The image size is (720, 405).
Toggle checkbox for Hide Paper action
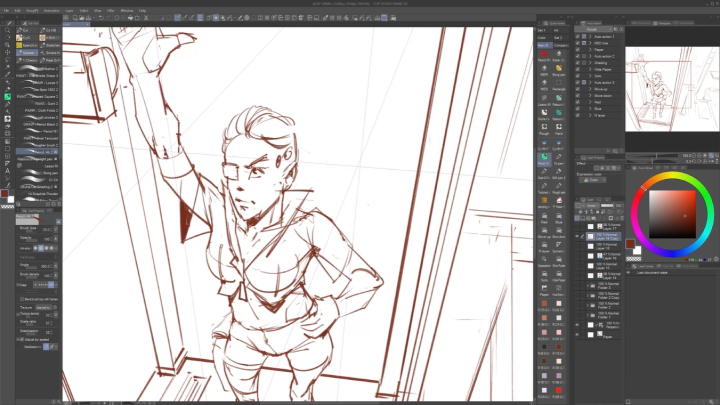(578, 69)
